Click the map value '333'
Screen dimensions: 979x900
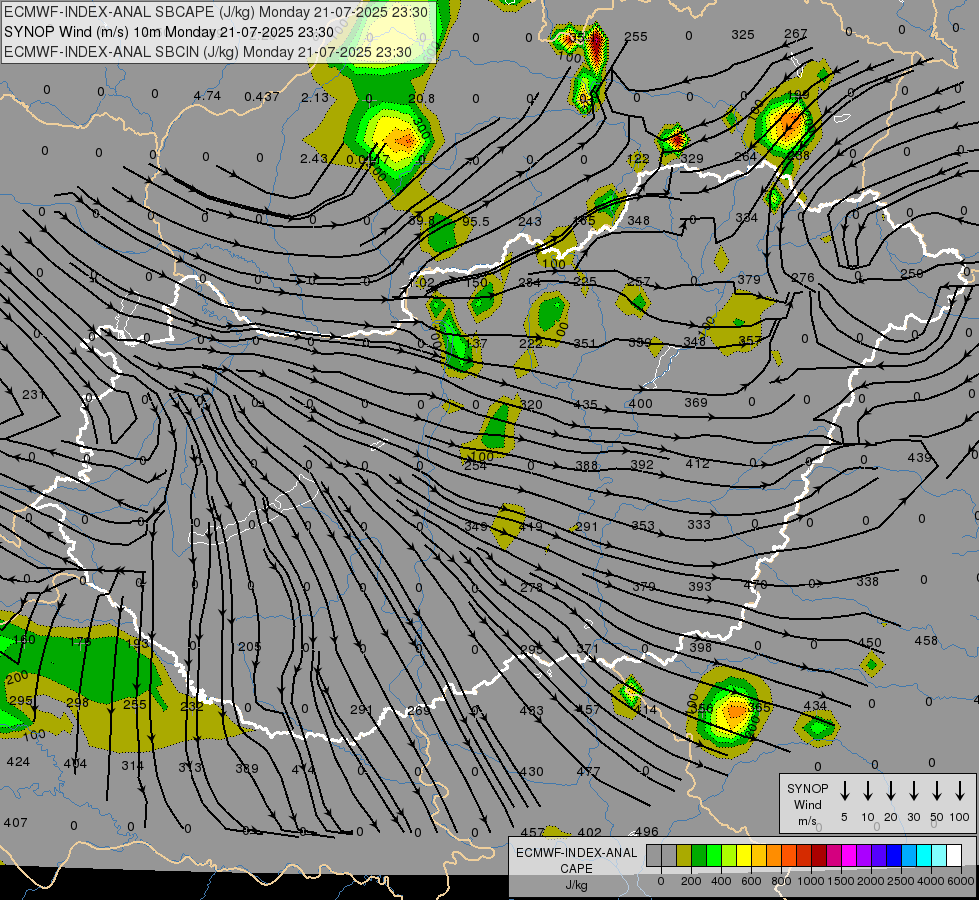click(x=699, y=525)
